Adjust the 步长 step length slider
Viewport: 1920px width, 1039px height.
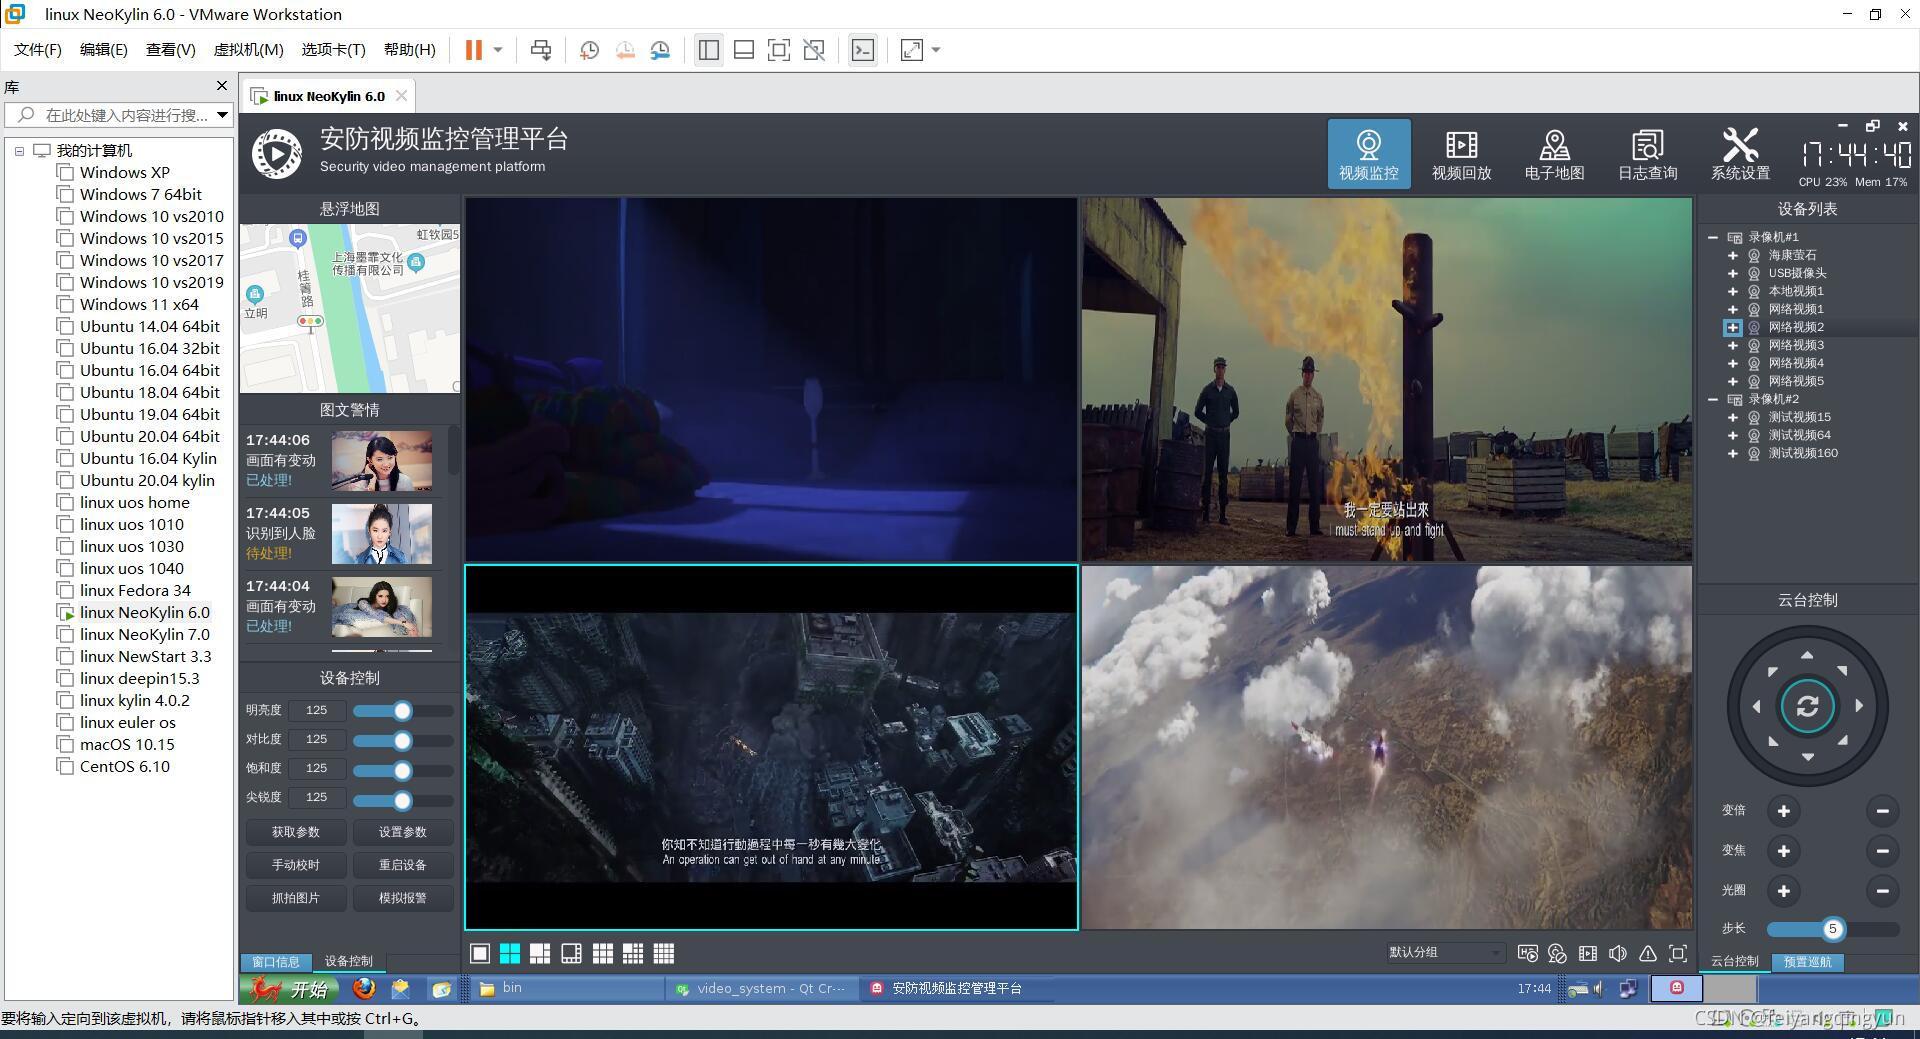coord(1833,929)
